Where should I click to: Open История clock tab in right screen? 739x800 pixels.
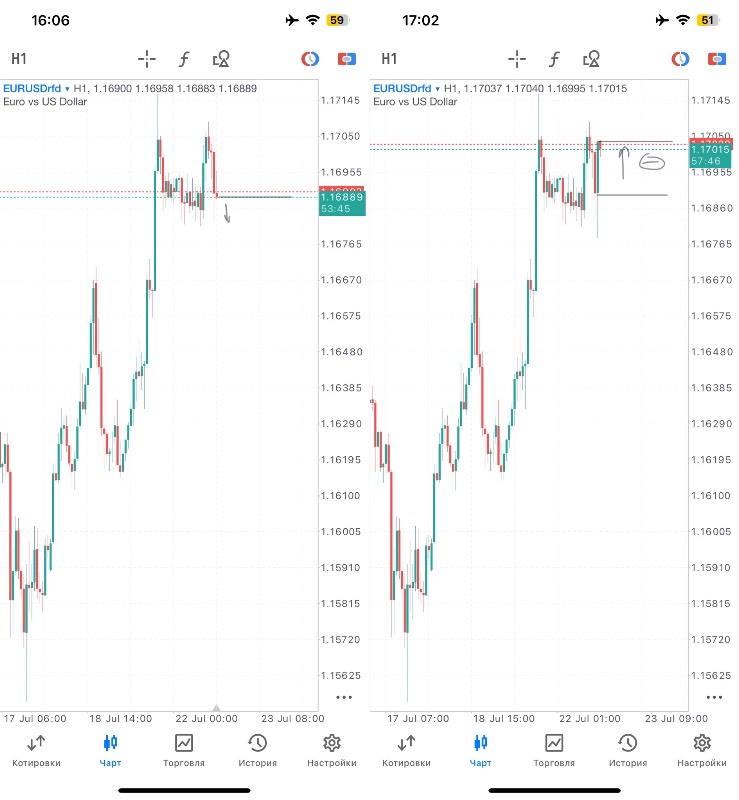[628, 750]
